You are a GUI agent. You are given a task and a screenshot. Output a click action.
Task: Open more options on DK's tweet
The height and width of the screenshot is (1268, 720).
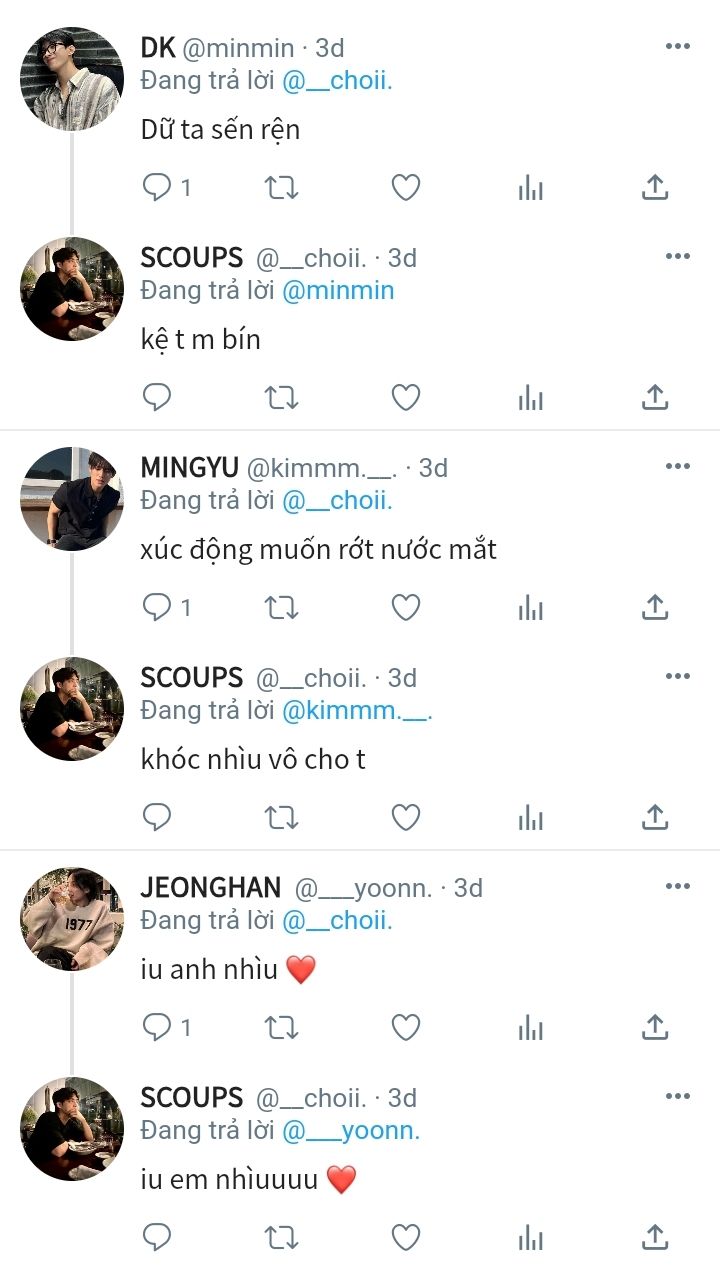pos(678,46)
